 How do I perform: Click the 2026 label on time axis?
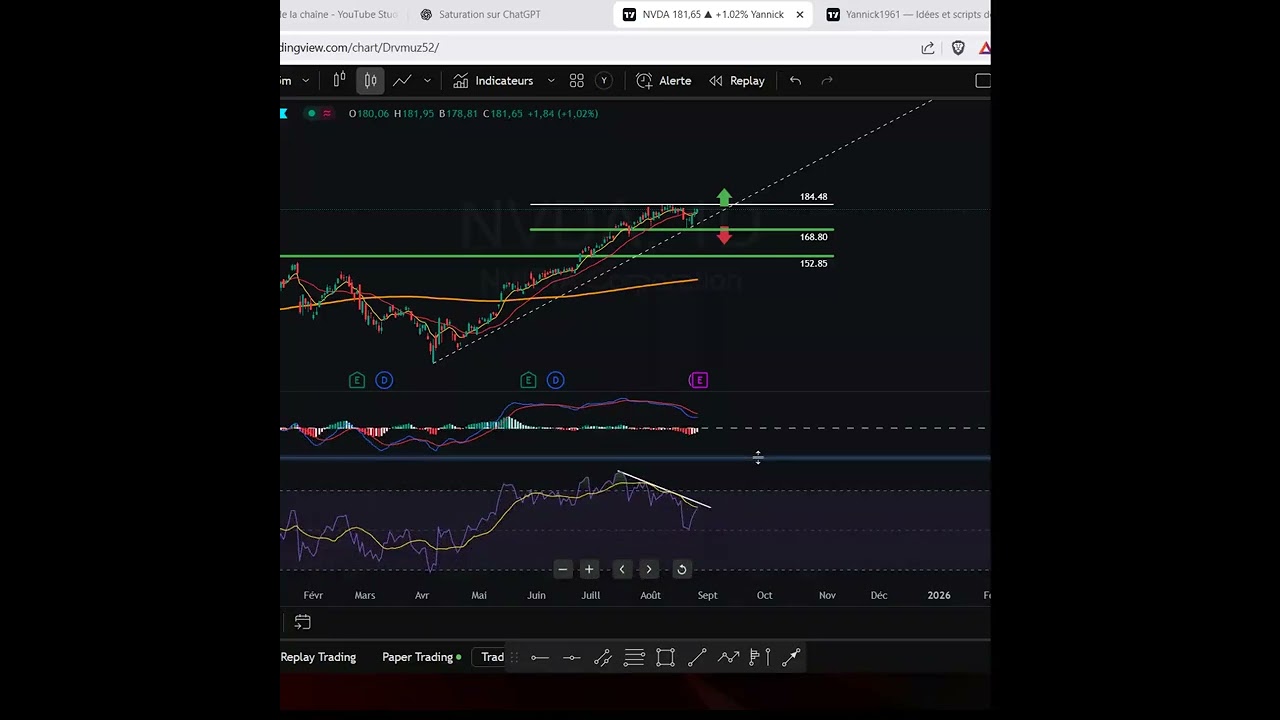click(939, 595)
